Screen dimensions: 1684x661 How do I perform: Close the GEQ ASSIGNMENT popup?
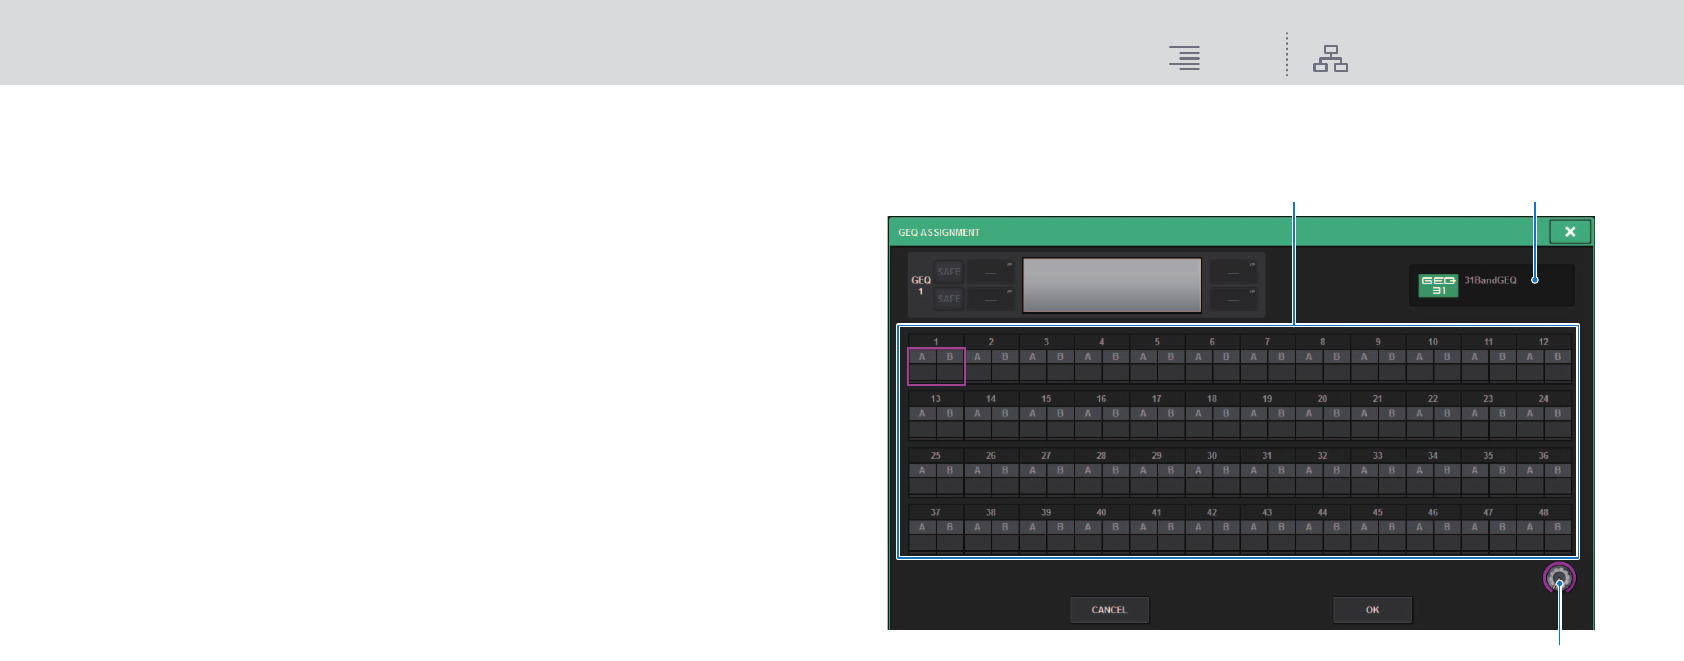click(x=1570, y=232)
